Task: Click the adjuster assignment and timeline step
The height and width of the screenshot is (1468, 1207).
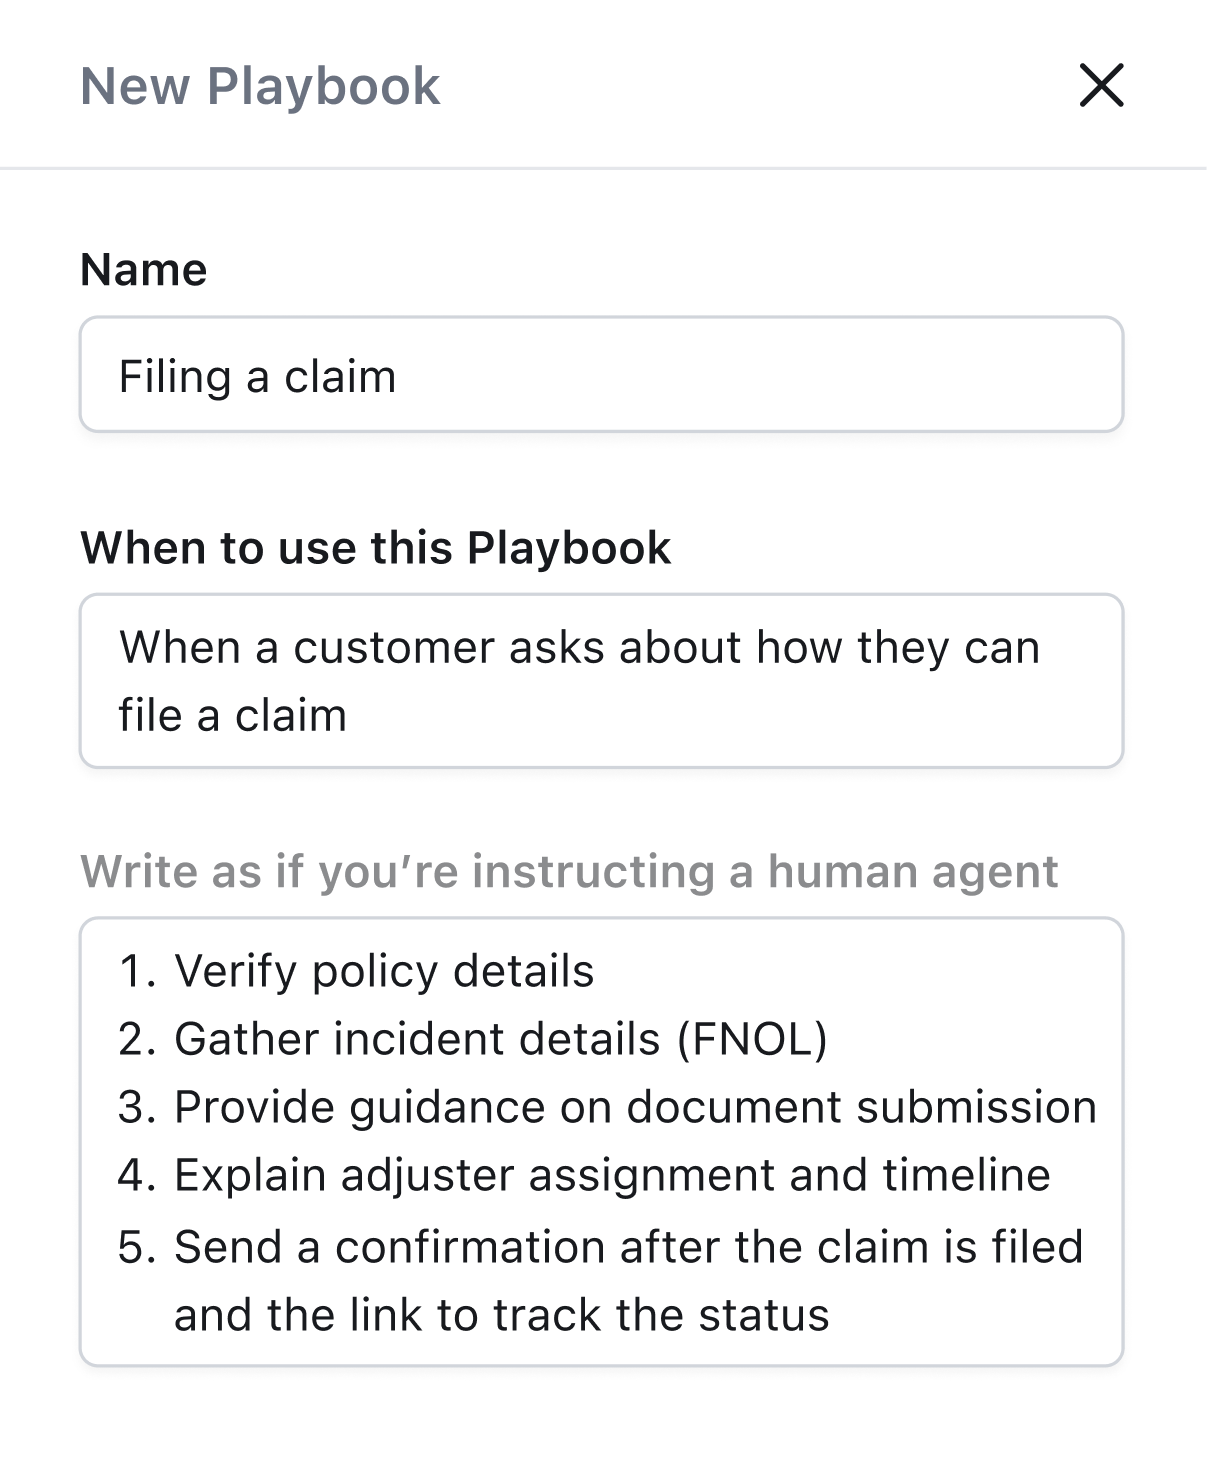Action: coord(612,1175)
